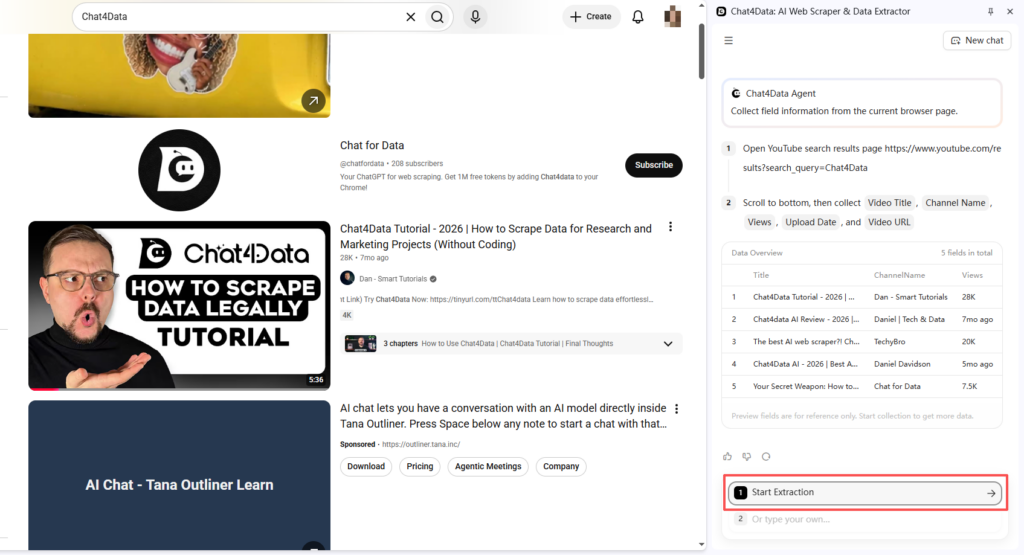Play the Chat4Data Tutorial video thumbnail
1024x555 pixels.
tap(180, 305)
